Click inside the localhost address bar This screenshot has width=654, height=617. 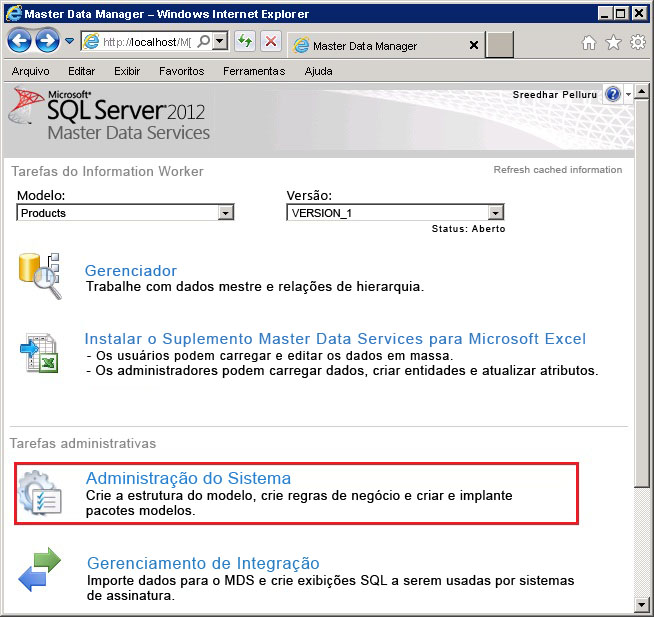pos(145,42)
